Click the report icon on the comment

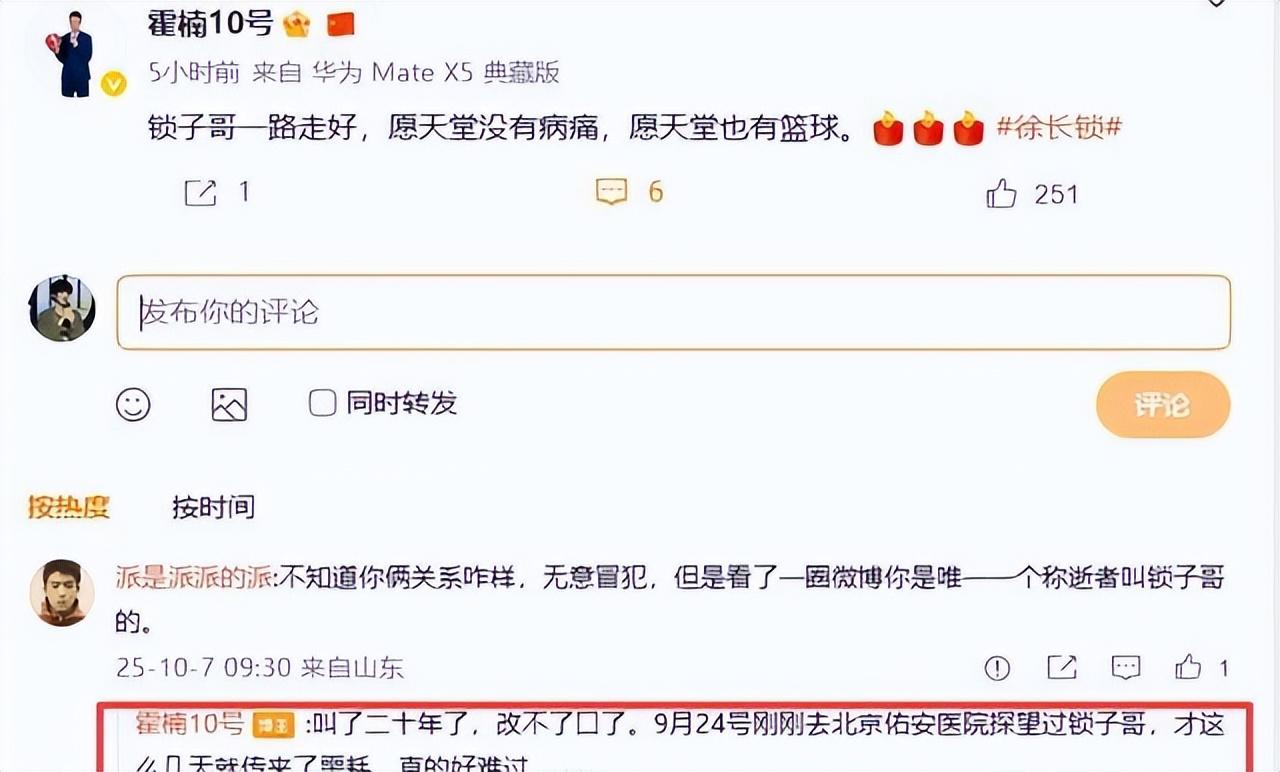tap(997, 667)
